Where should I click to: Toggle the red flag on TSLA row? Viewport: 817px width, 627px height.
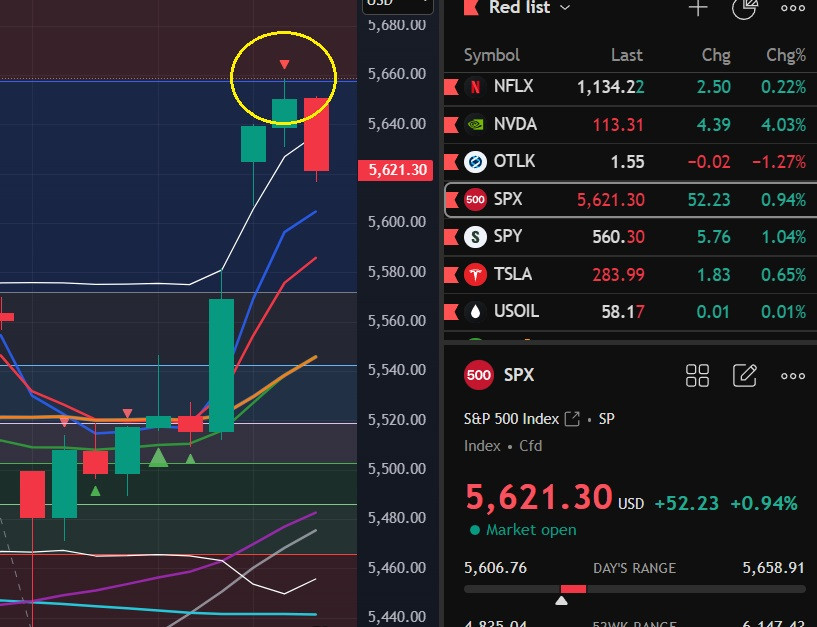coord(451,275)
